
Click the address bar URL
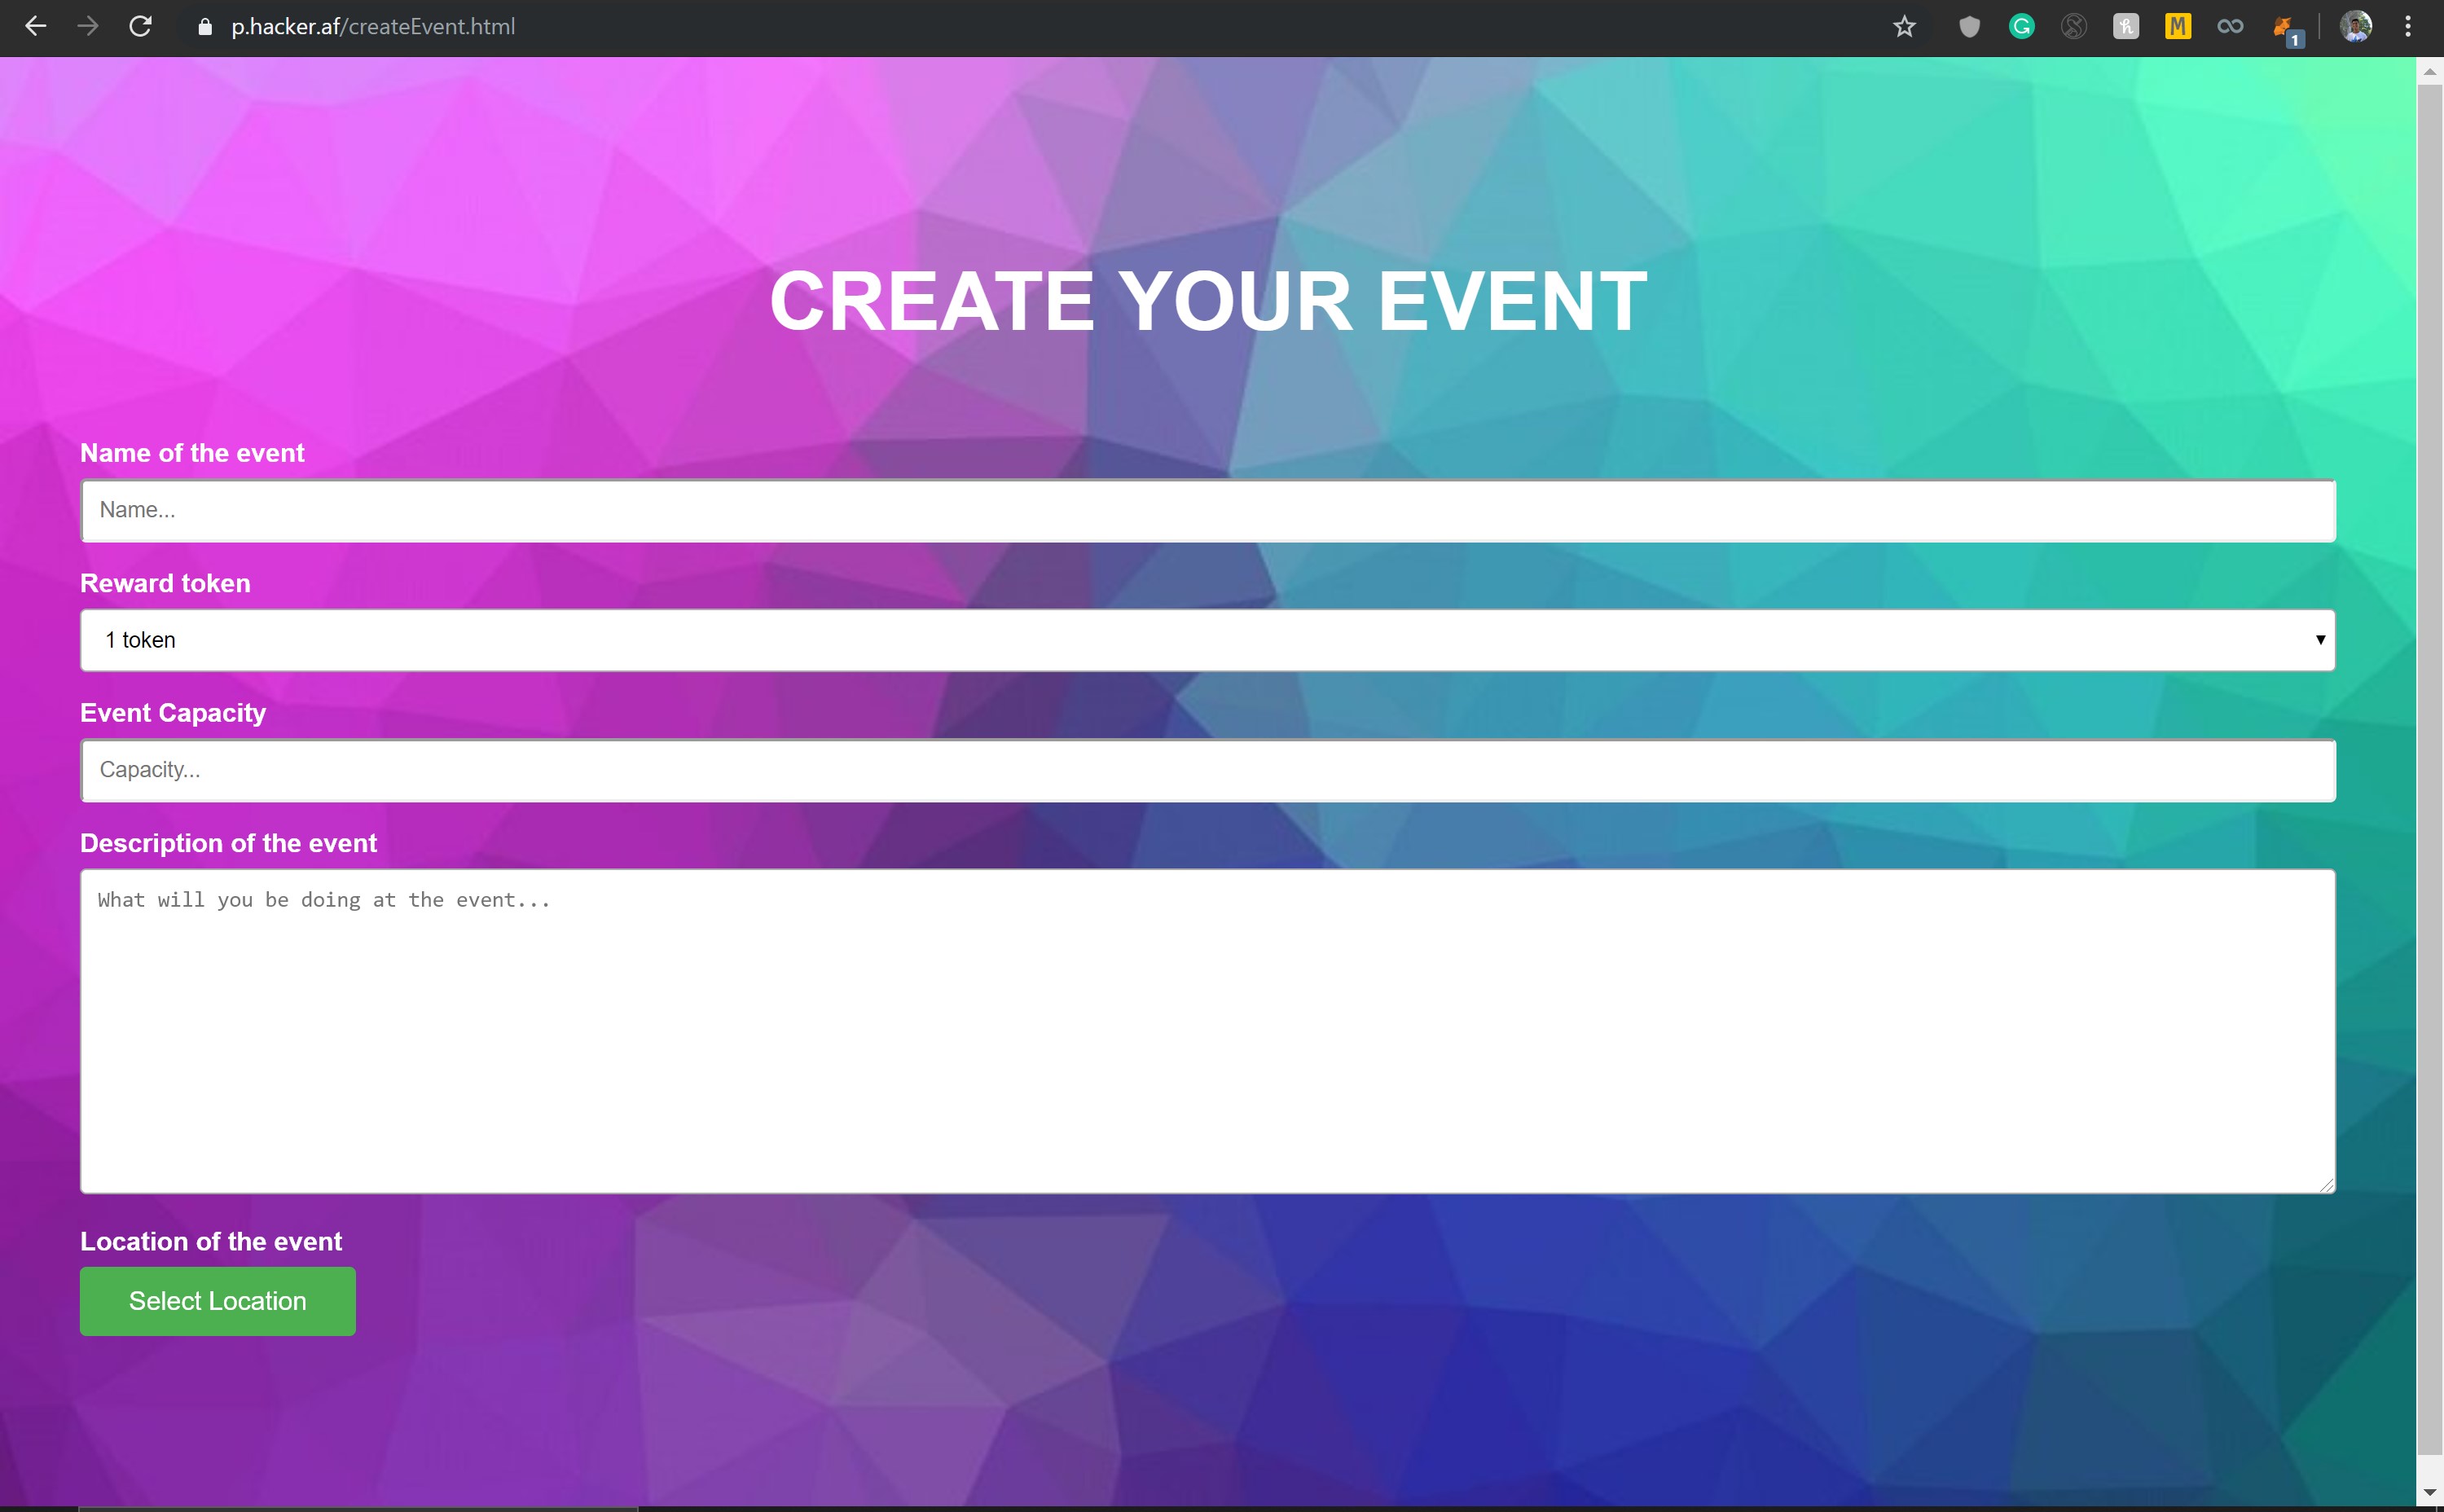tap(373, 27)
